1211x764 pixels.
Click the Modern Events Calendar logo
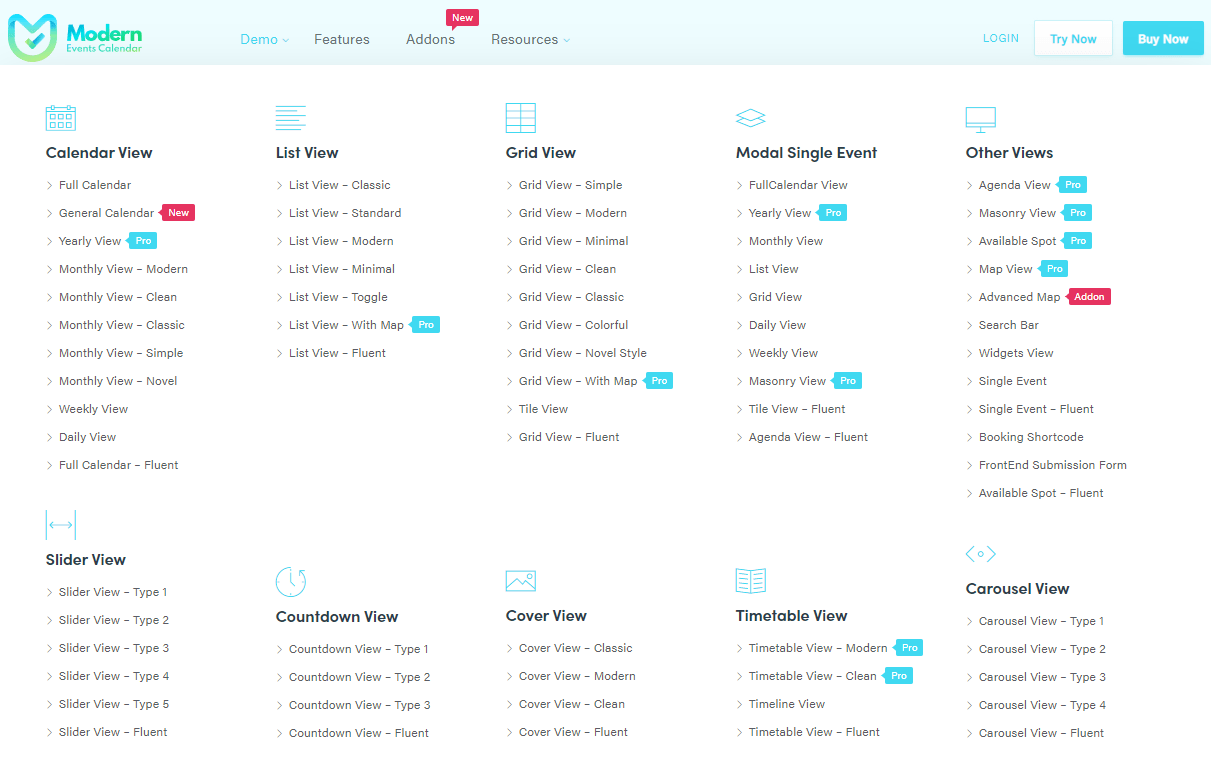tap(76, 38)
